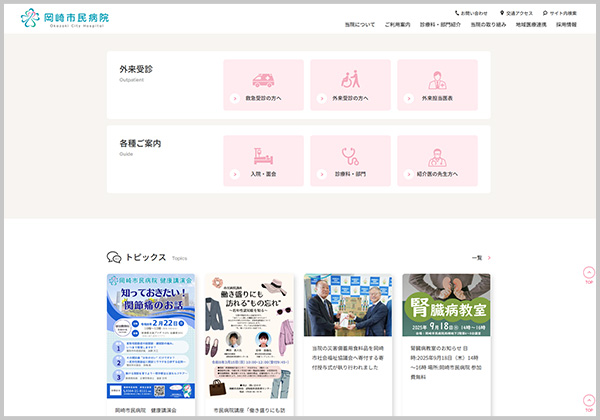
Task: Click the stethoscope icon for 診療科・部門
Action: pyautogui.click(x=350, y=156)
